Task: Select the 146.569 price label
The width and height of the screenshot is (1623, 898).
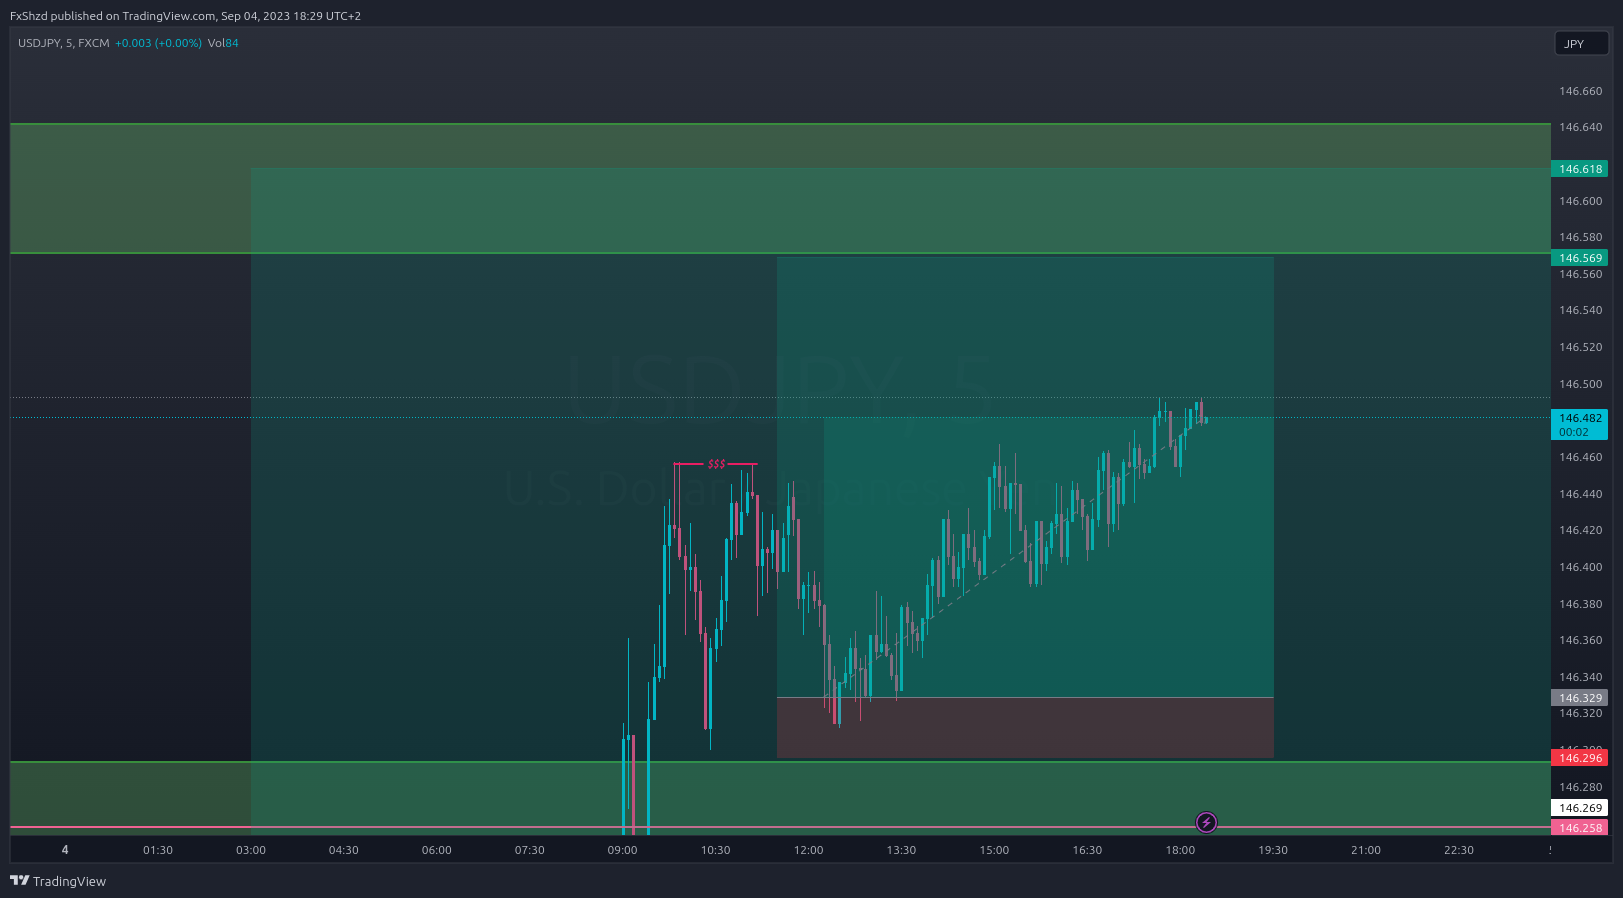Action: click(x=1580, y=258)
